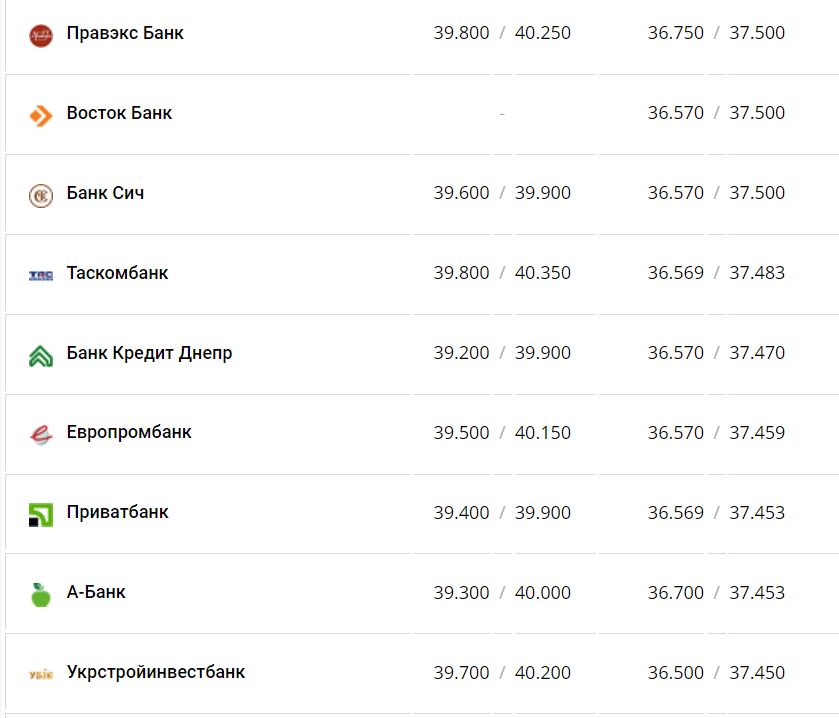Image resolution: width=839 pixels, height=718 pixels.
Task: Click the Правэкс Банк logo icon
Action: pyautogui.click(x=40, y=35)
